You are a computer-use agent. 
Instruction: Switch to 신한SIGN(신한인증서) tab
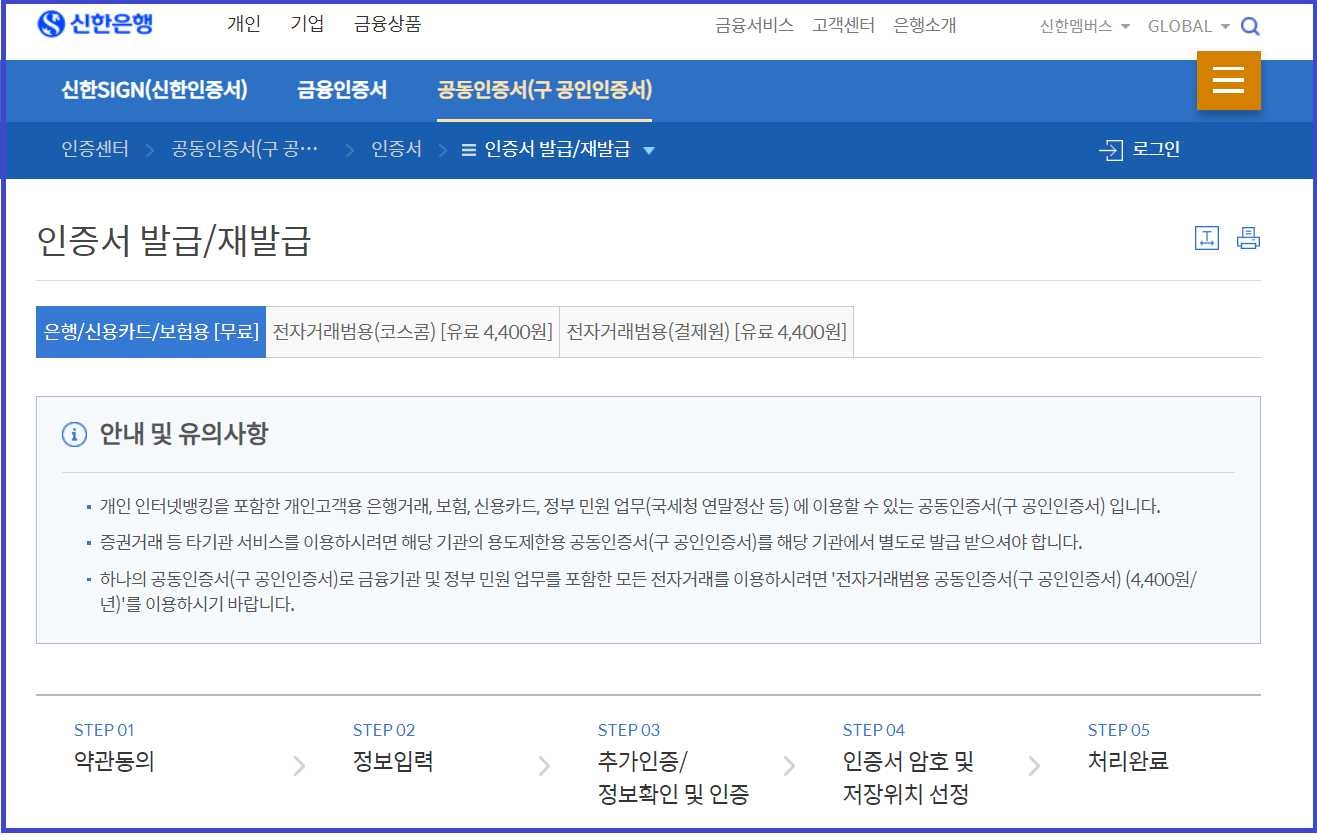pyautogui.click(x=154, y=91)
